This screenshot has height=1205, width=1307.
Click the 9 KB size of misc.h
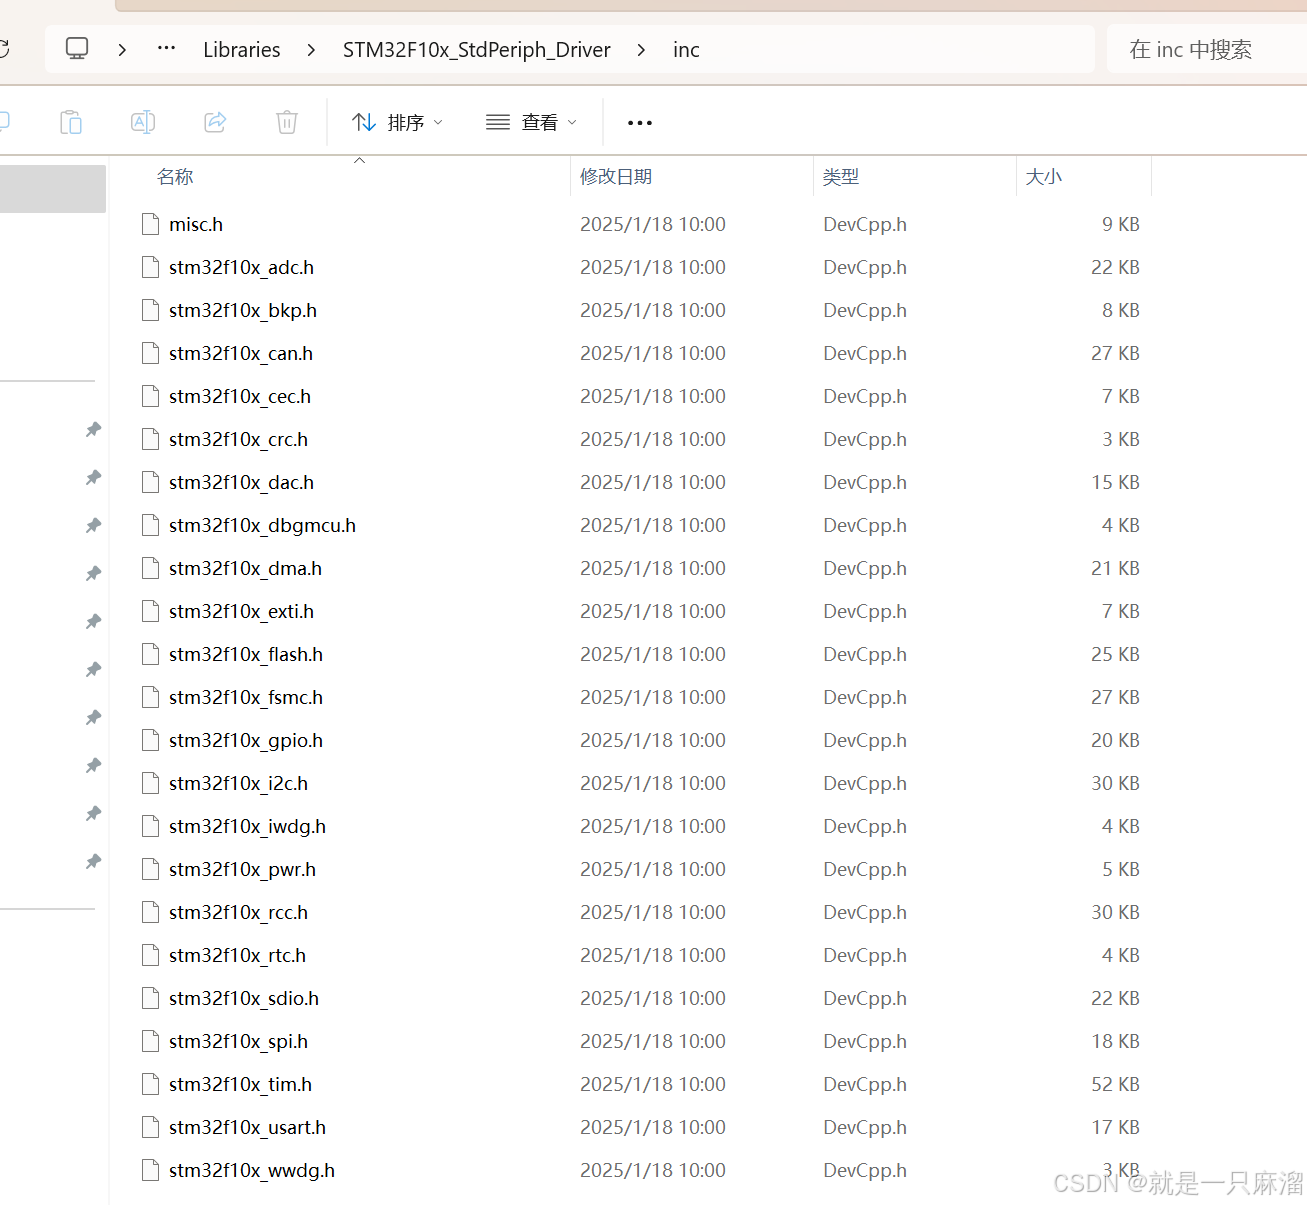pos(1121,224)
